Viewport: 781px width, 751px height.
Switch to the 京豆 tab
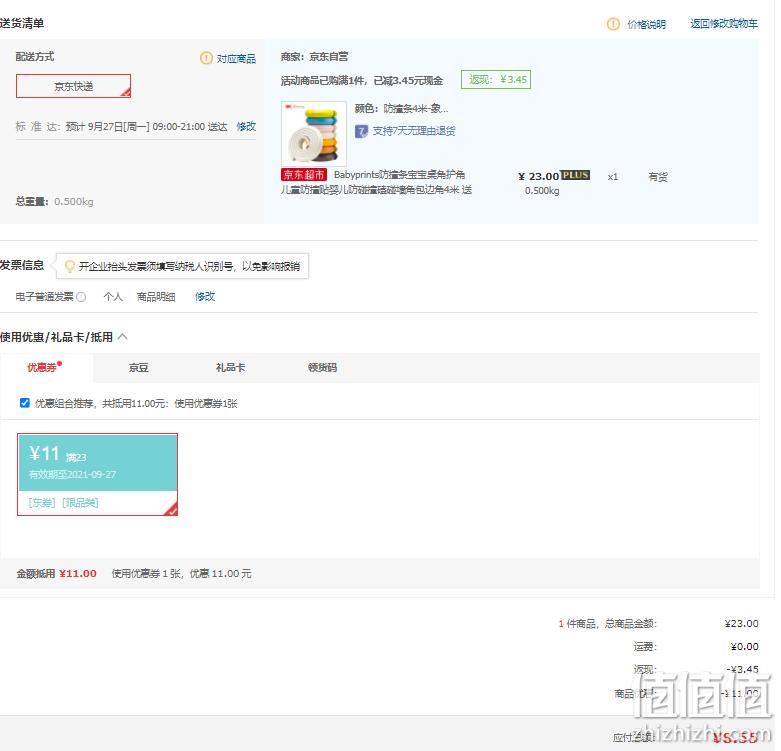pos(138,368)
